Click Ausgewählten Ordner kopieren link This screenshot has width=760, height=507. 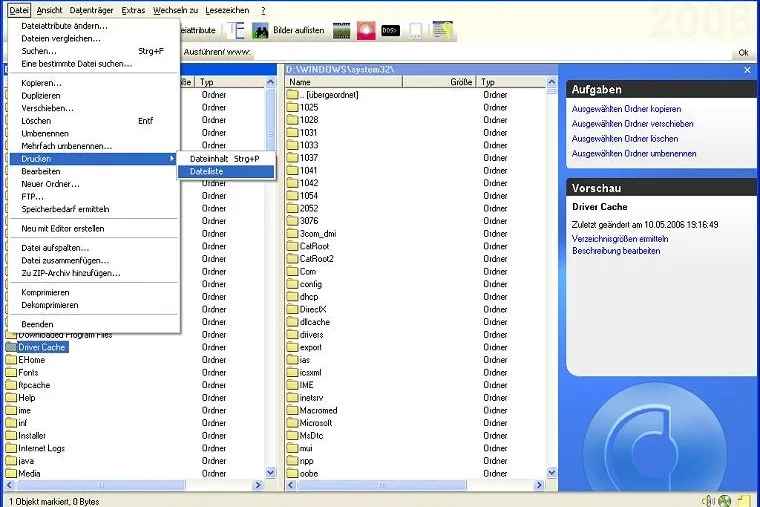click(626, 109)
